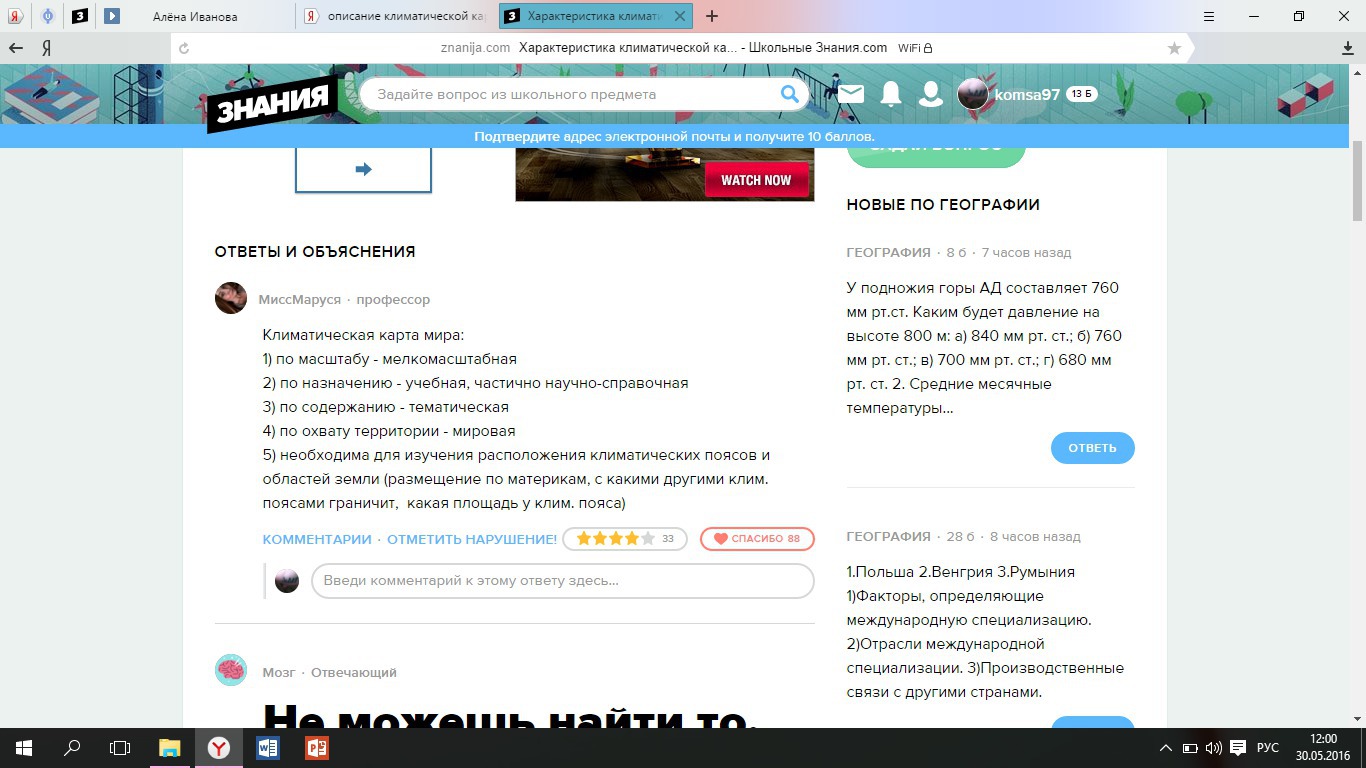This screenshot has height=768, width=1366.
Task: Reload the page from the address bar
Action: [x=183, y=48]
